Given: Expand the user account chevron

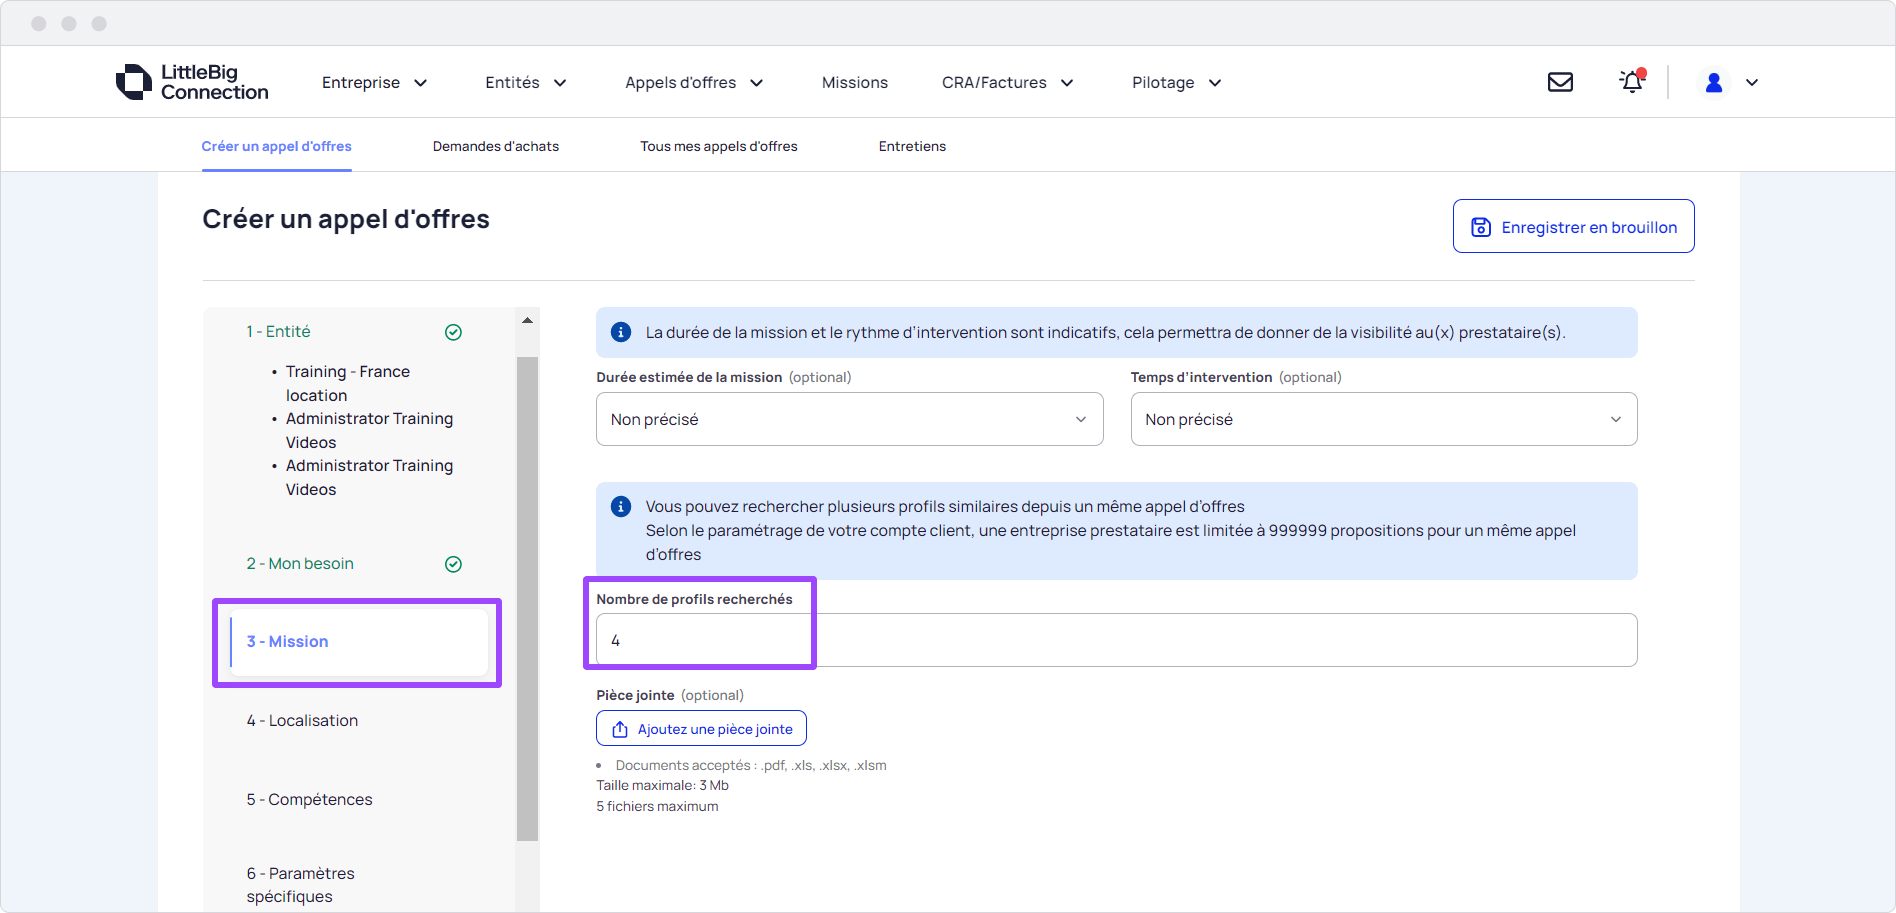Looking at the screenshot, I should click(1752, 83).
